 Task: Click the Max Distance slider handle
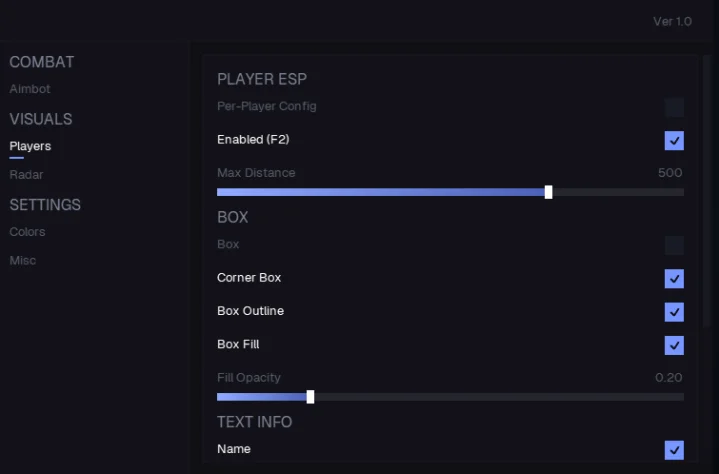[x=548, y=192]
